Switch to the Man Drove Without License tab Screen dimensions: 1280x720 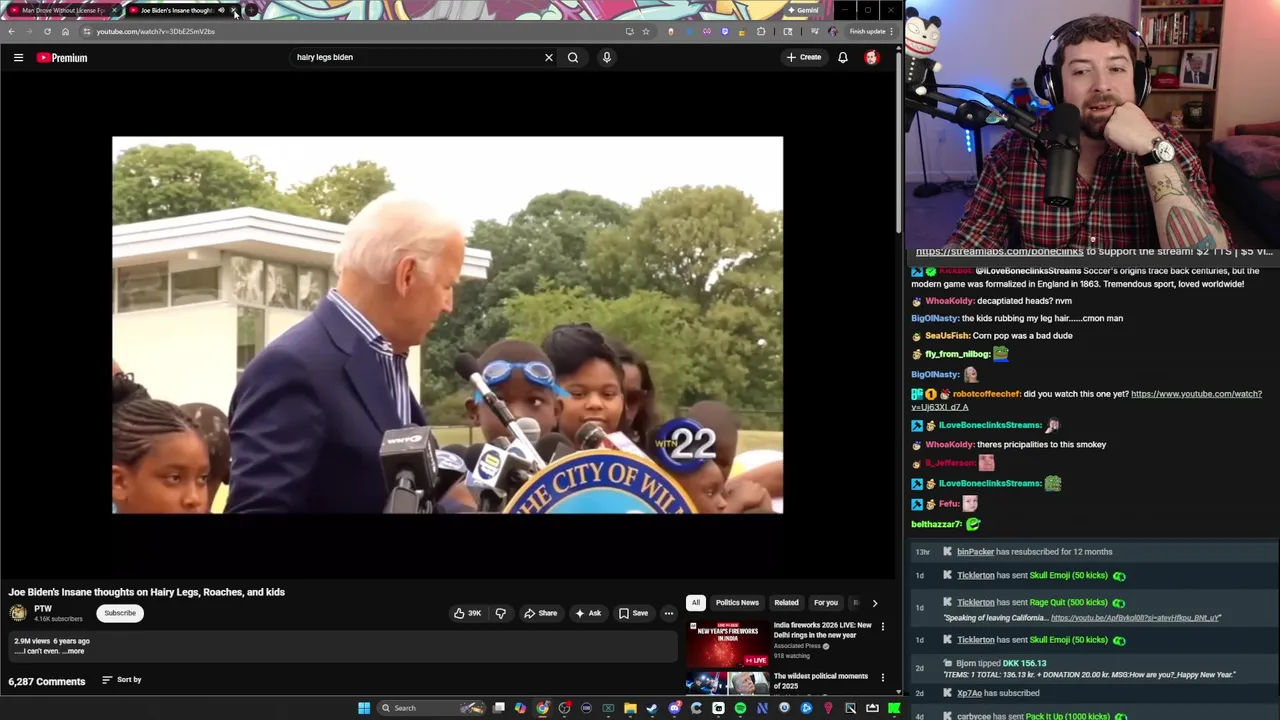click(x=62, y=10)
